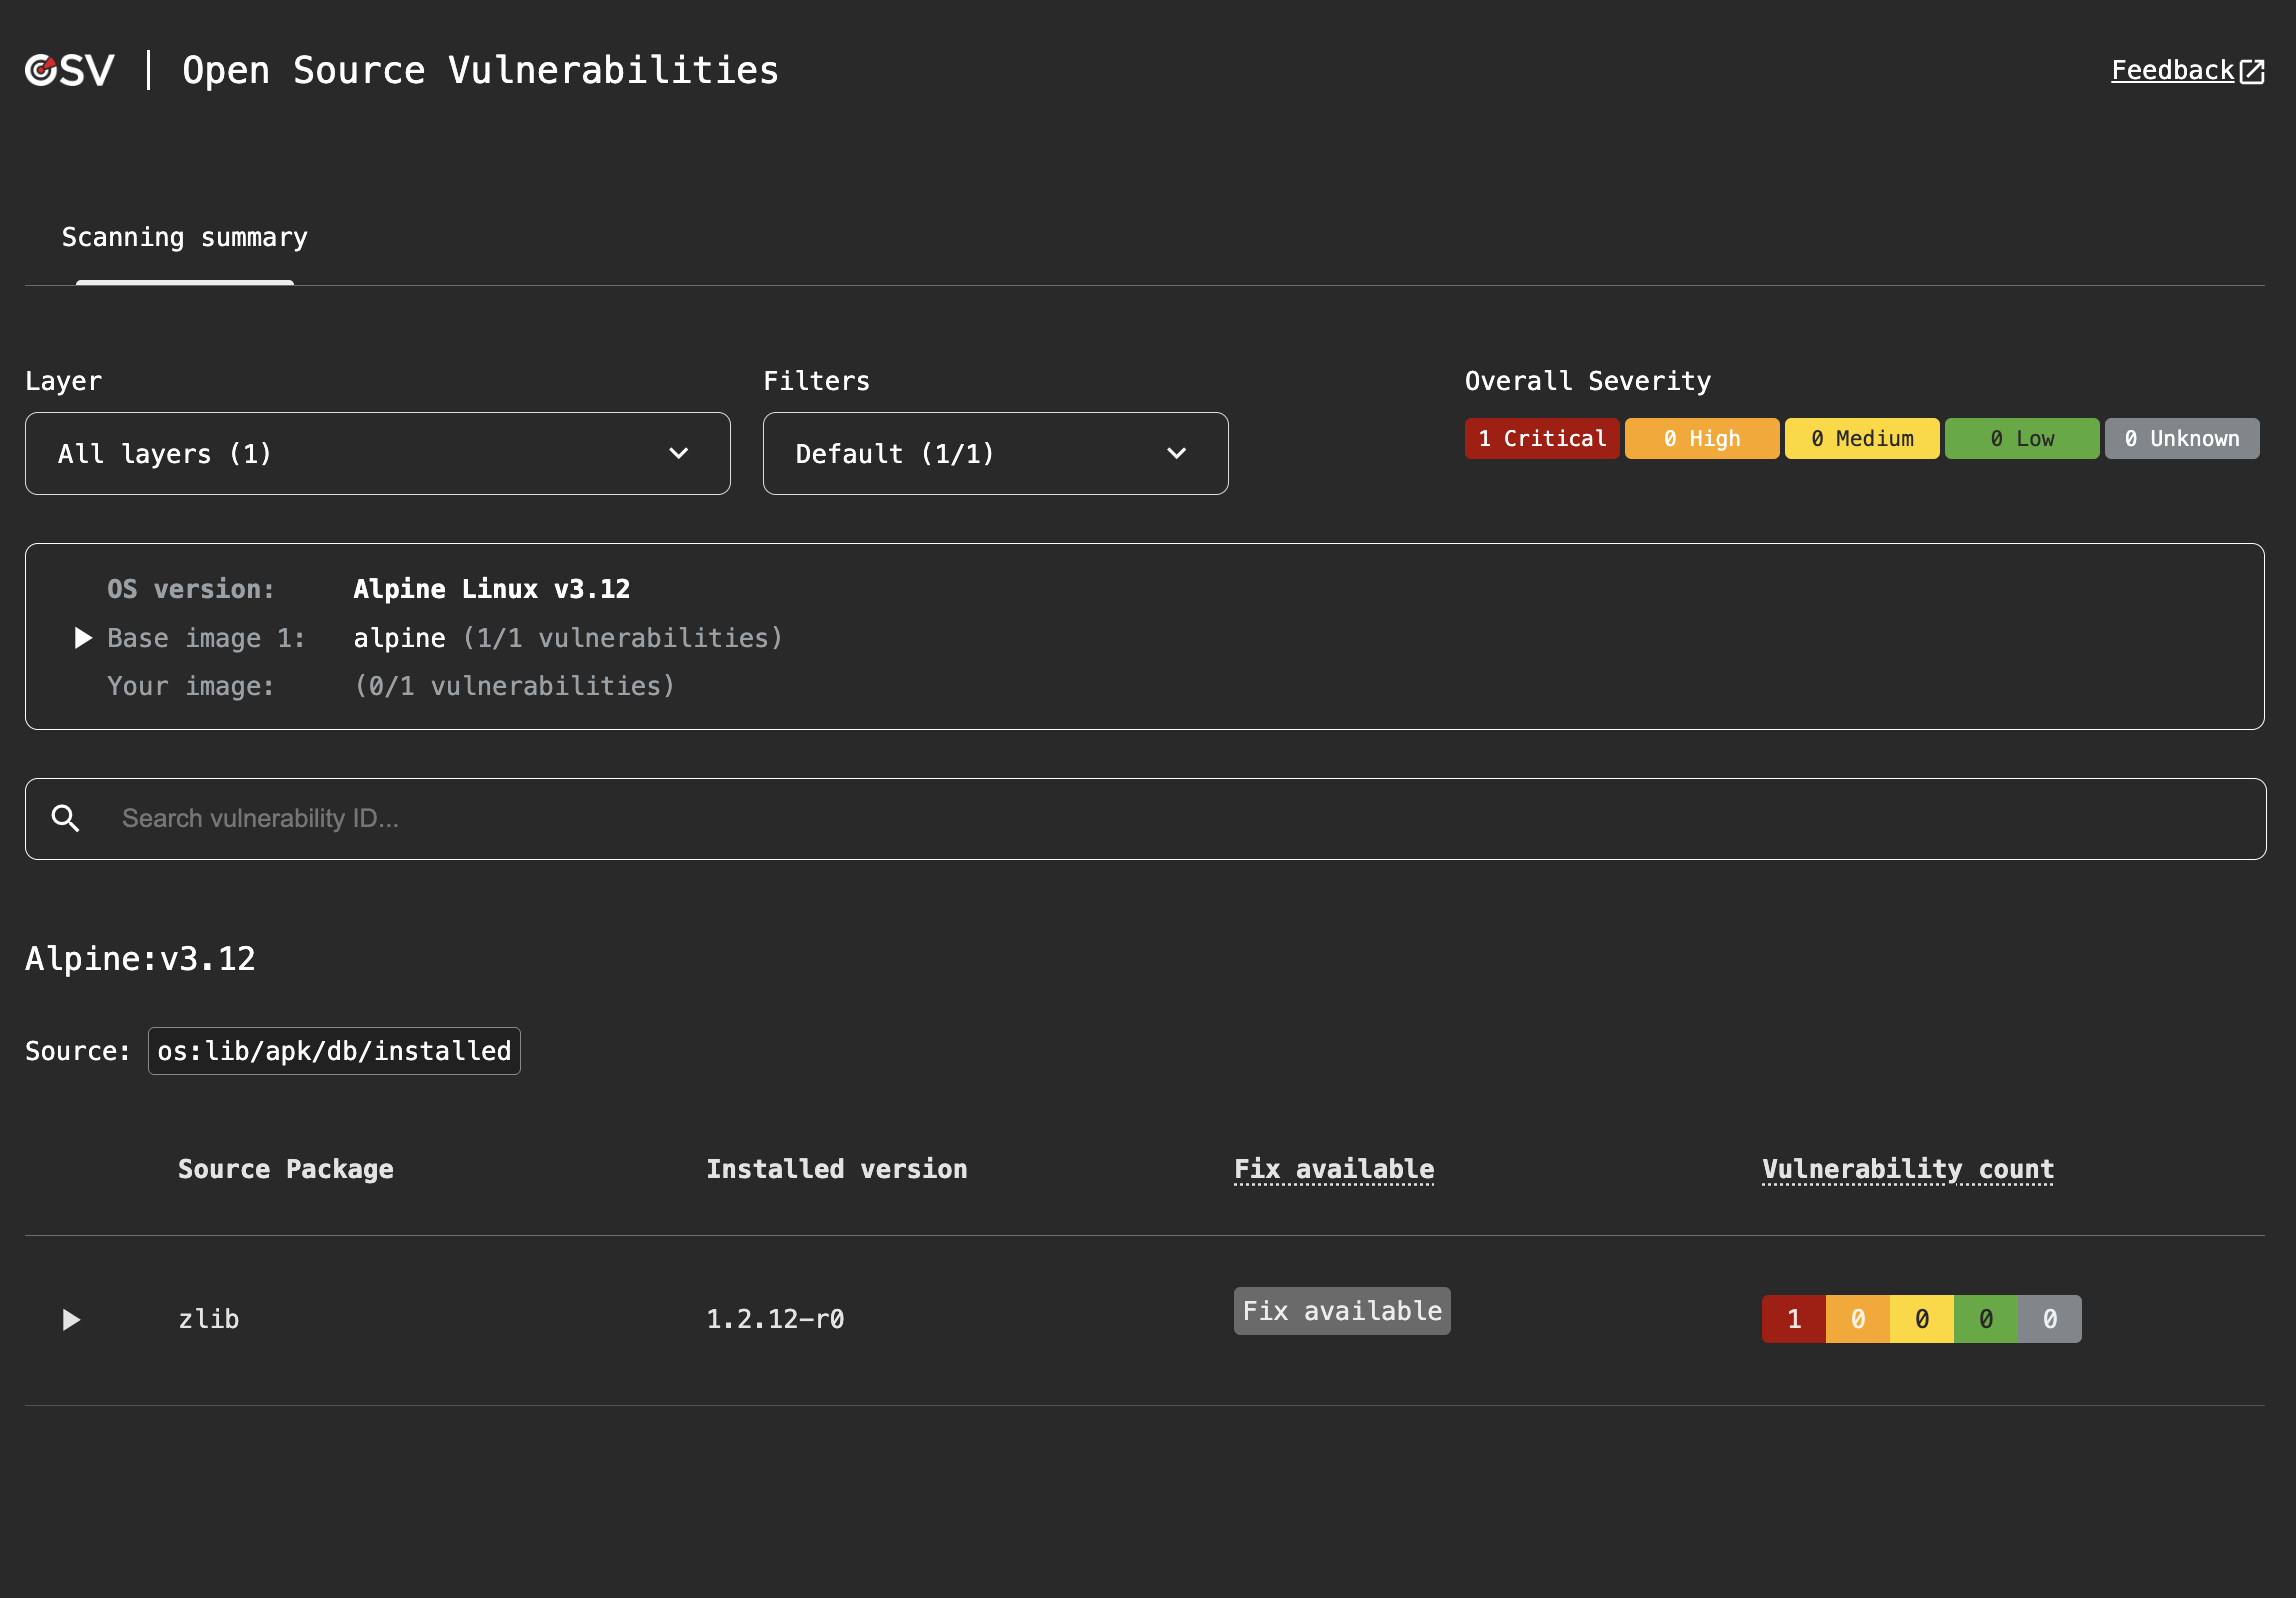Viewport: 2296px width, 1598px height.
Task: Click the magnifying glass search icon
Action: coord(66,818)
